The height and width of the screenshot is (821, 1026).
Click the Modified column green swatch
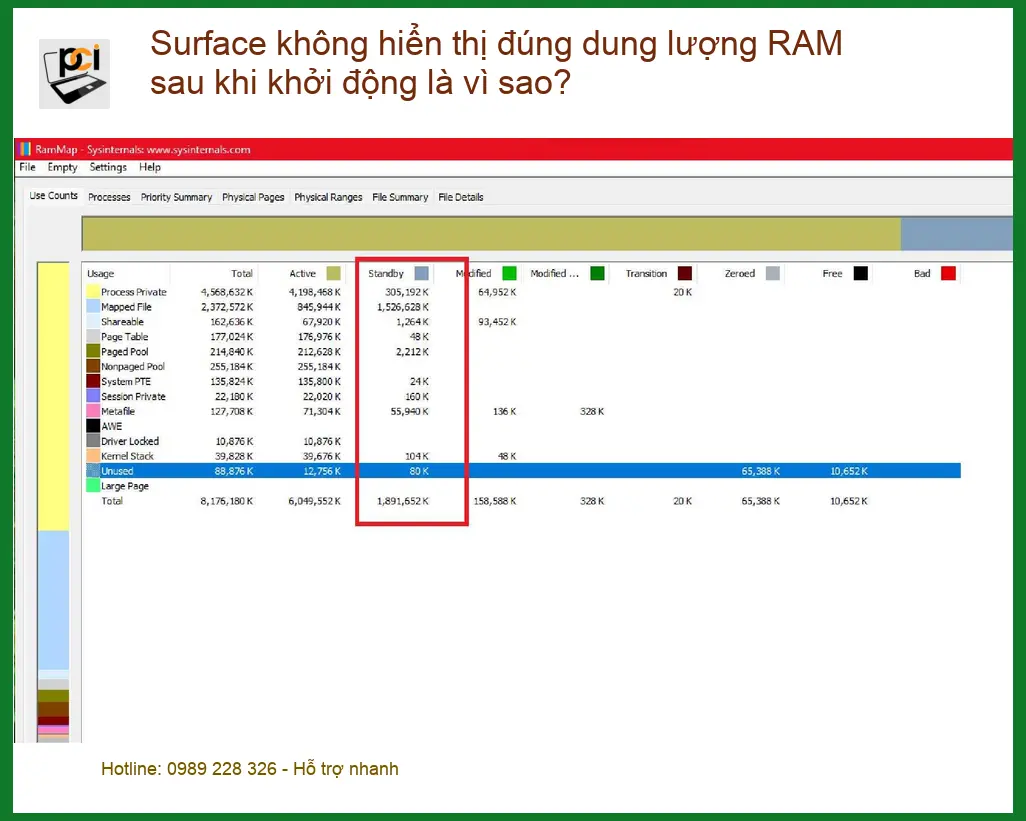coord(509,273)
